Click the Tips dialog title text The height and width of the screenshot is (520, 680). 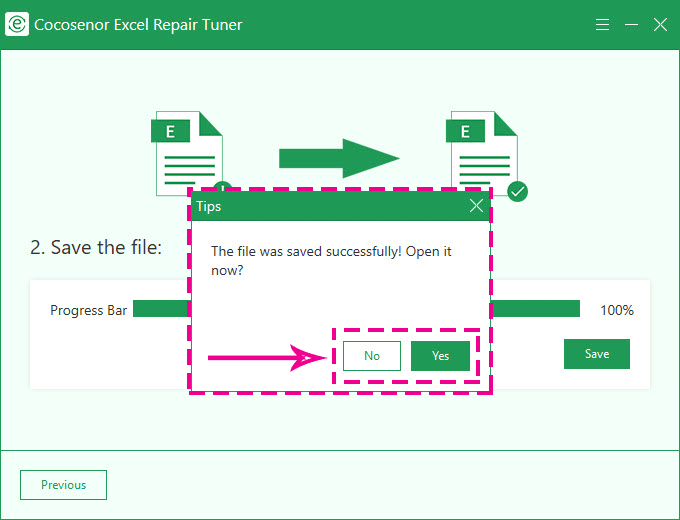point(209,206)
